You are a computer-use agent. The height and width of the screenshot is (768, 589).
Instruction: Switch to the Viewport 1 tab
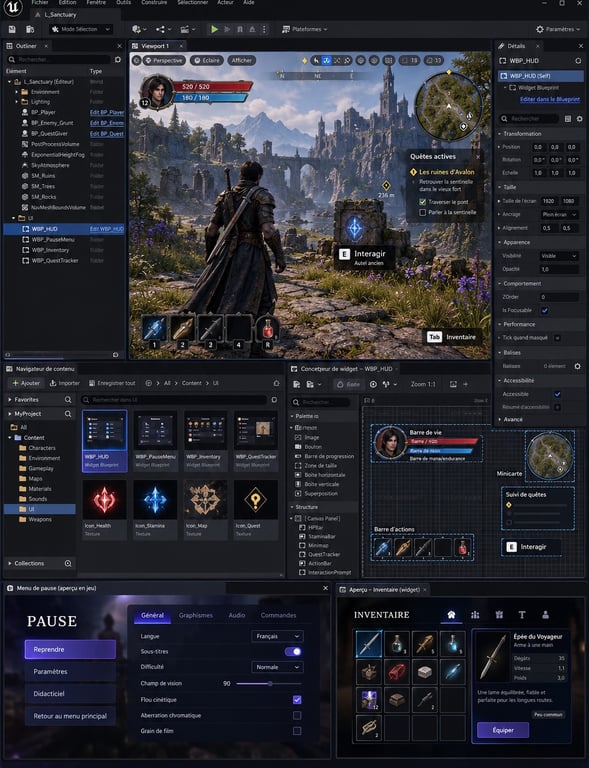point(155,46)
